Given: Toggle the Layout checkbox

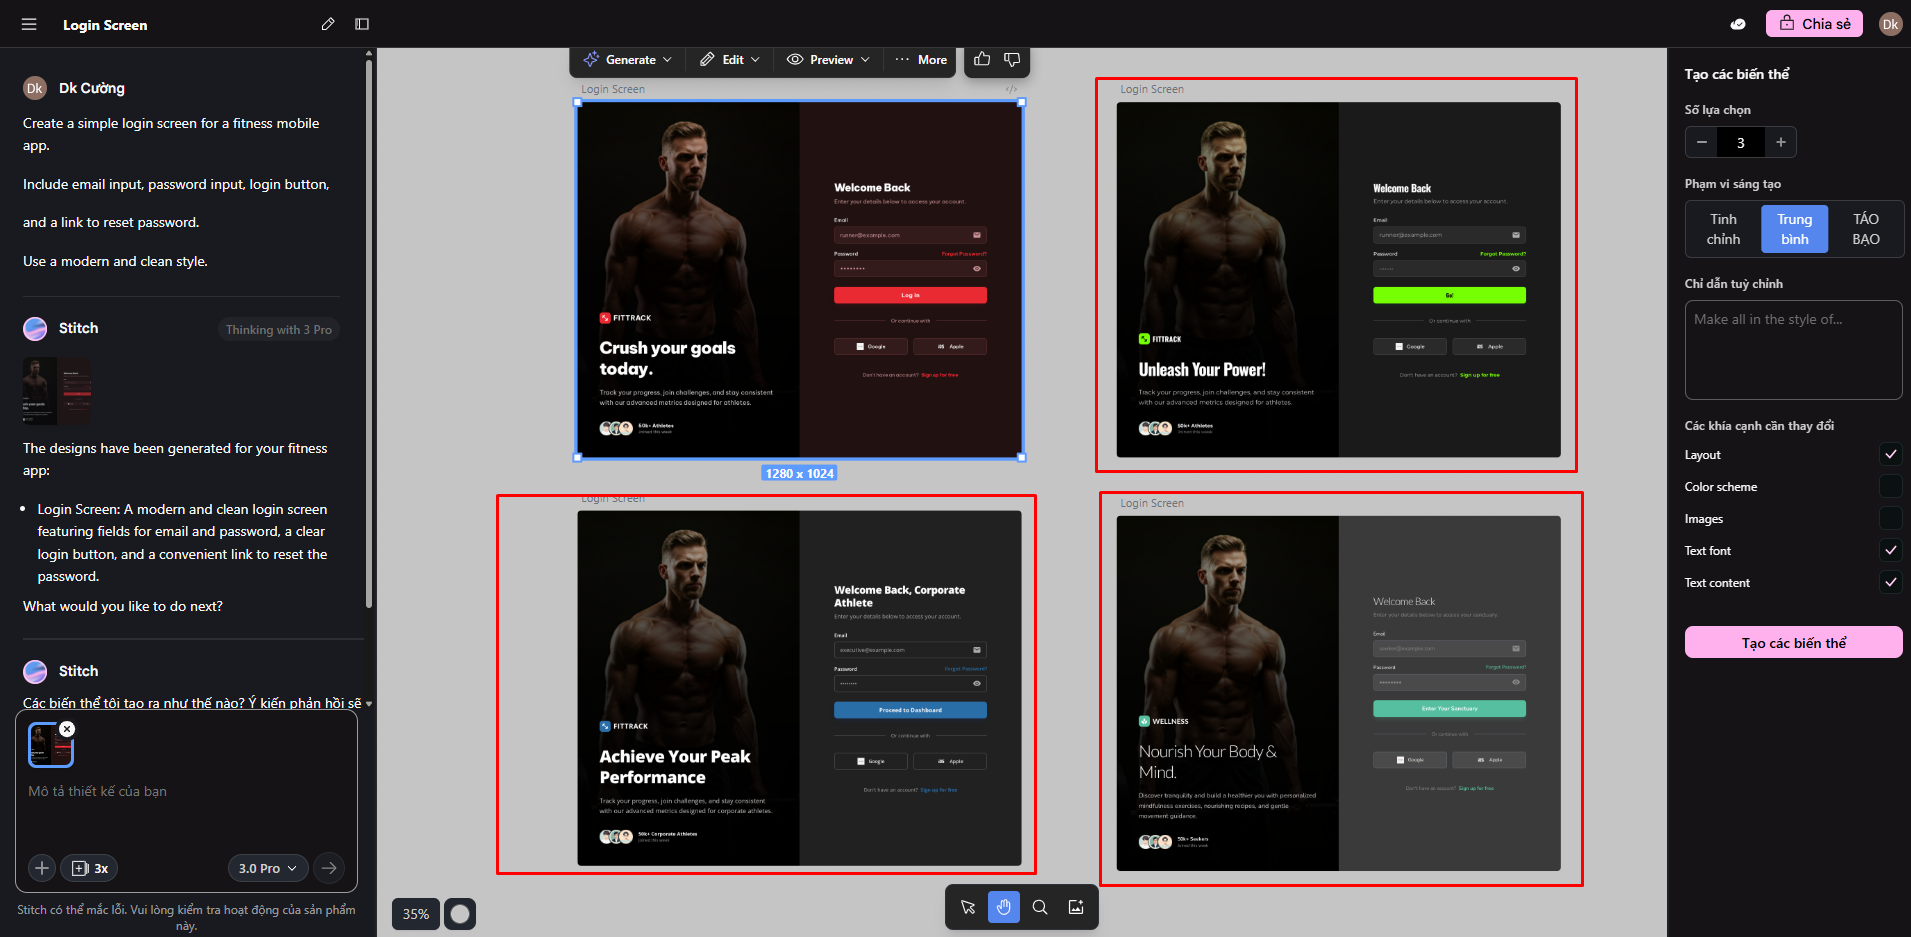Looking at the screenshot, I should click(x=1890, y=455).
